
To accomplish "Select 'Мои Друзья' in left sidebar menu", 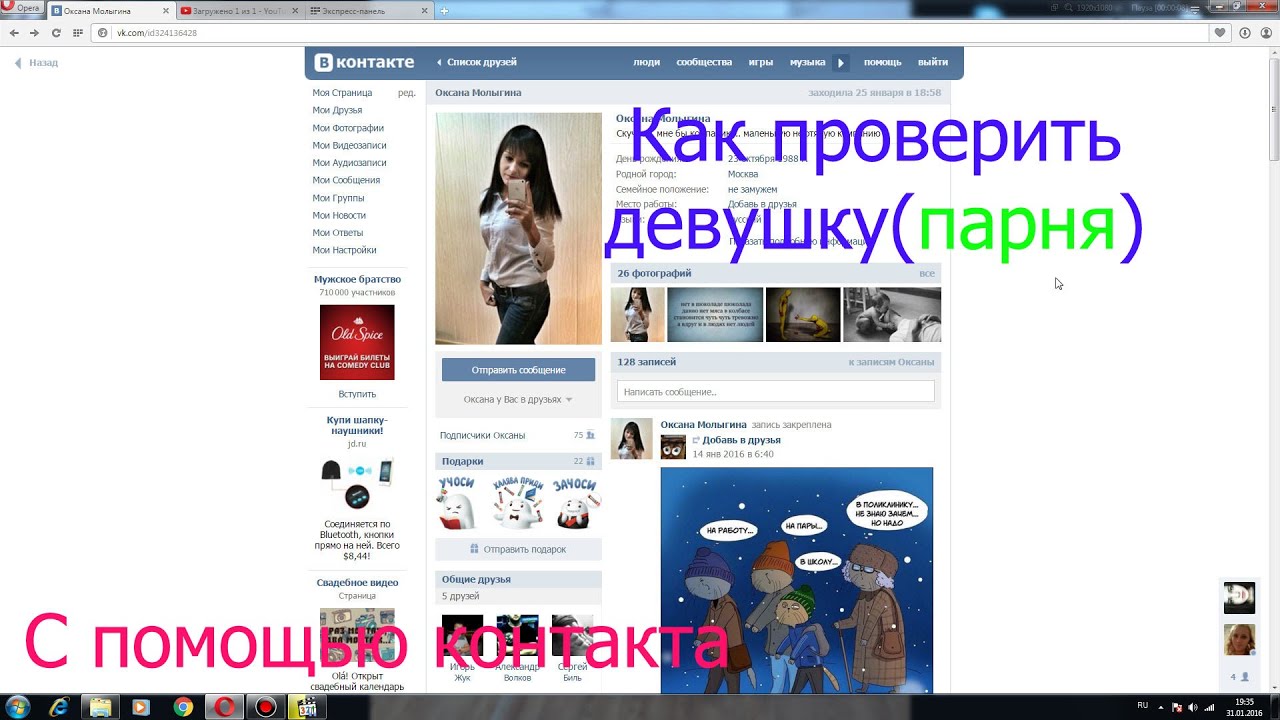I will tap(337, 110).
